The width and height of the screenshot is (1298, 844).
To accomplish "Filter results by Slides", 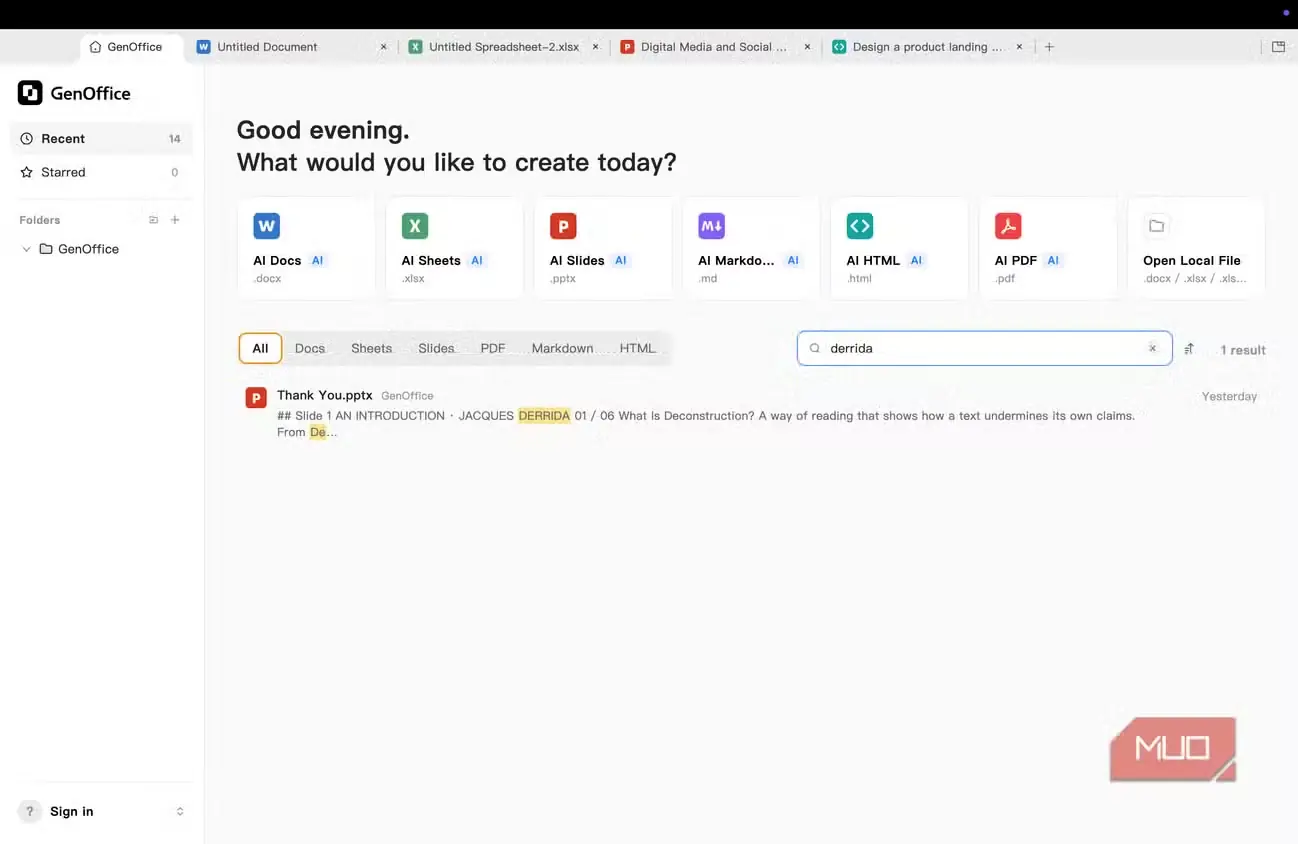I will coord(436,348).
